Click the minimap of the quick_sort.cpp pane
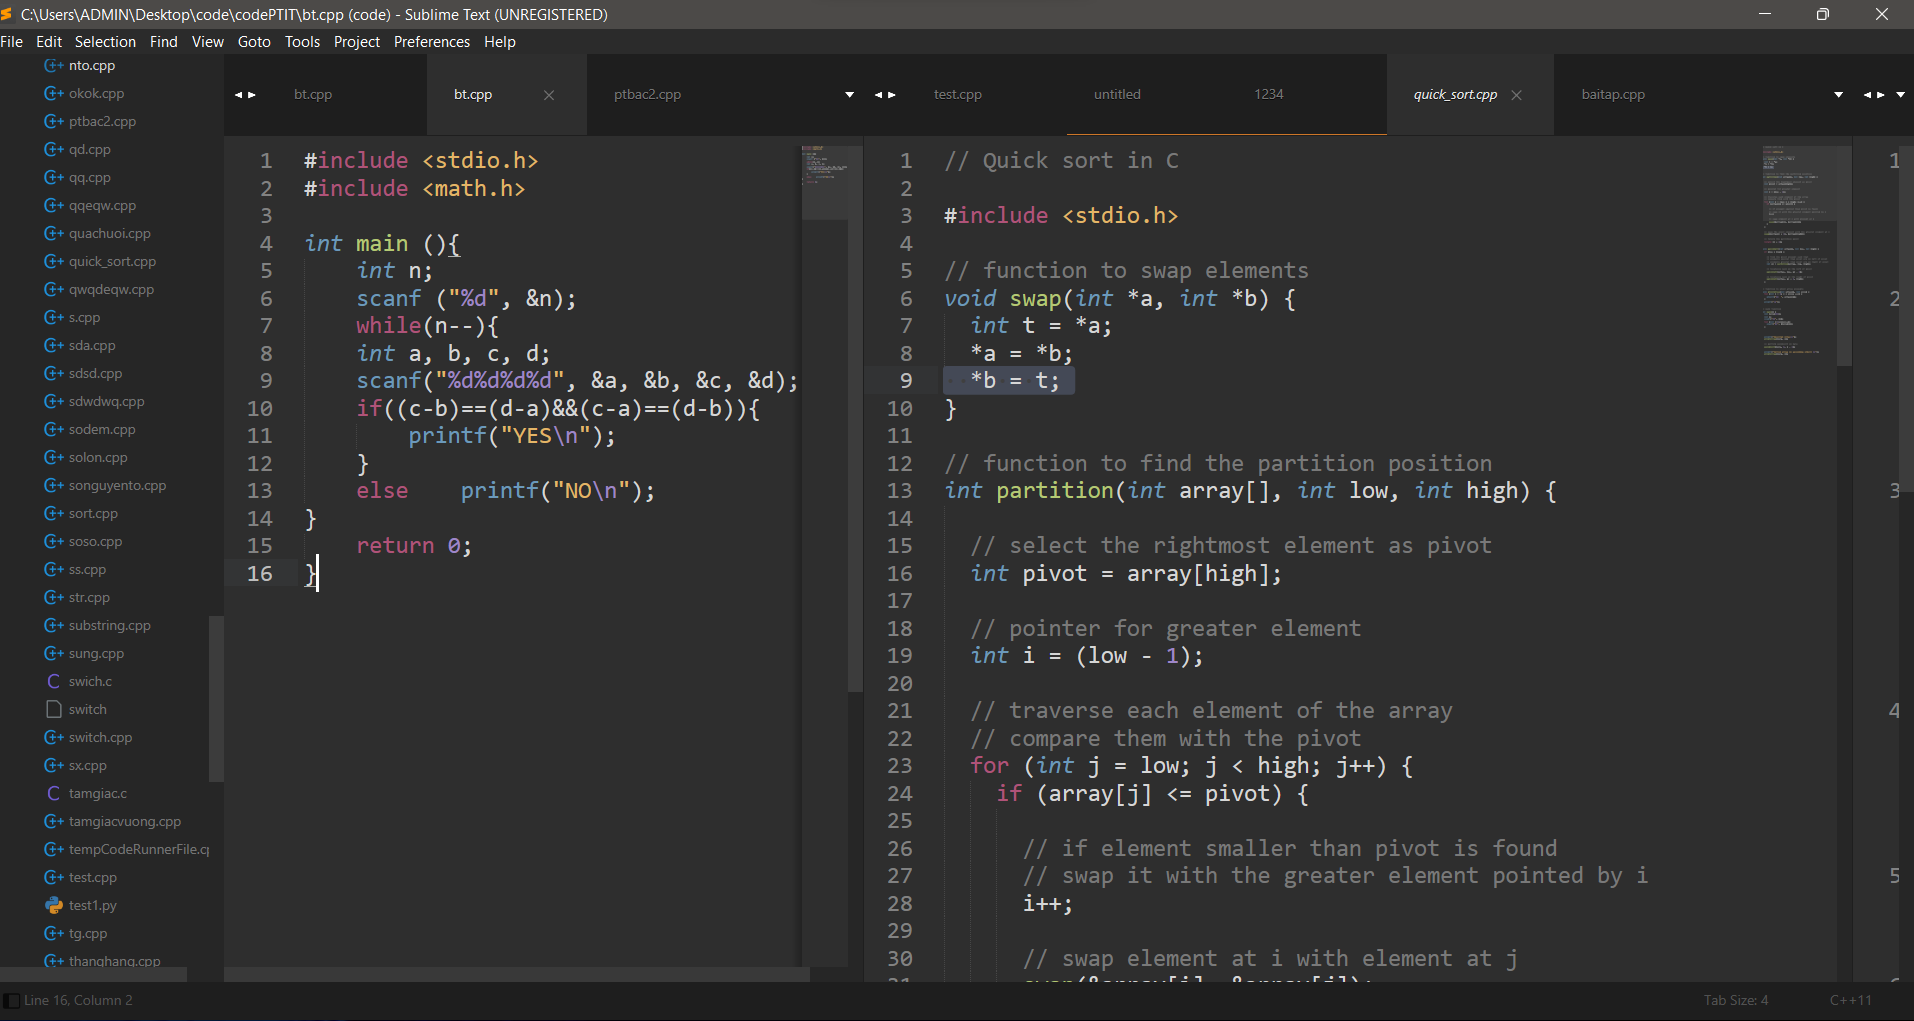The image size is (1914, 1021). click(x=1795, y=250)
